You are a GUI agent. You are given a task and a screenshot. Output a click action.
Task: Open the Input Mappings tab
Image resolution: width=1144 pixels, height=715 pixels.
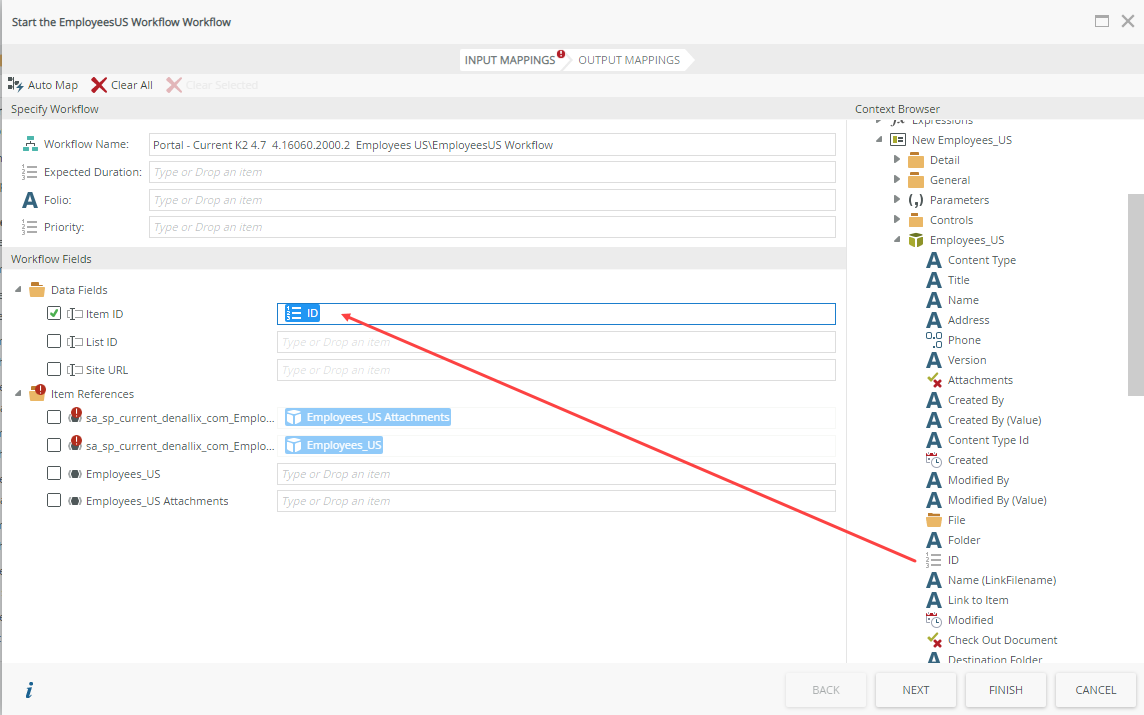tap(509, 60)
